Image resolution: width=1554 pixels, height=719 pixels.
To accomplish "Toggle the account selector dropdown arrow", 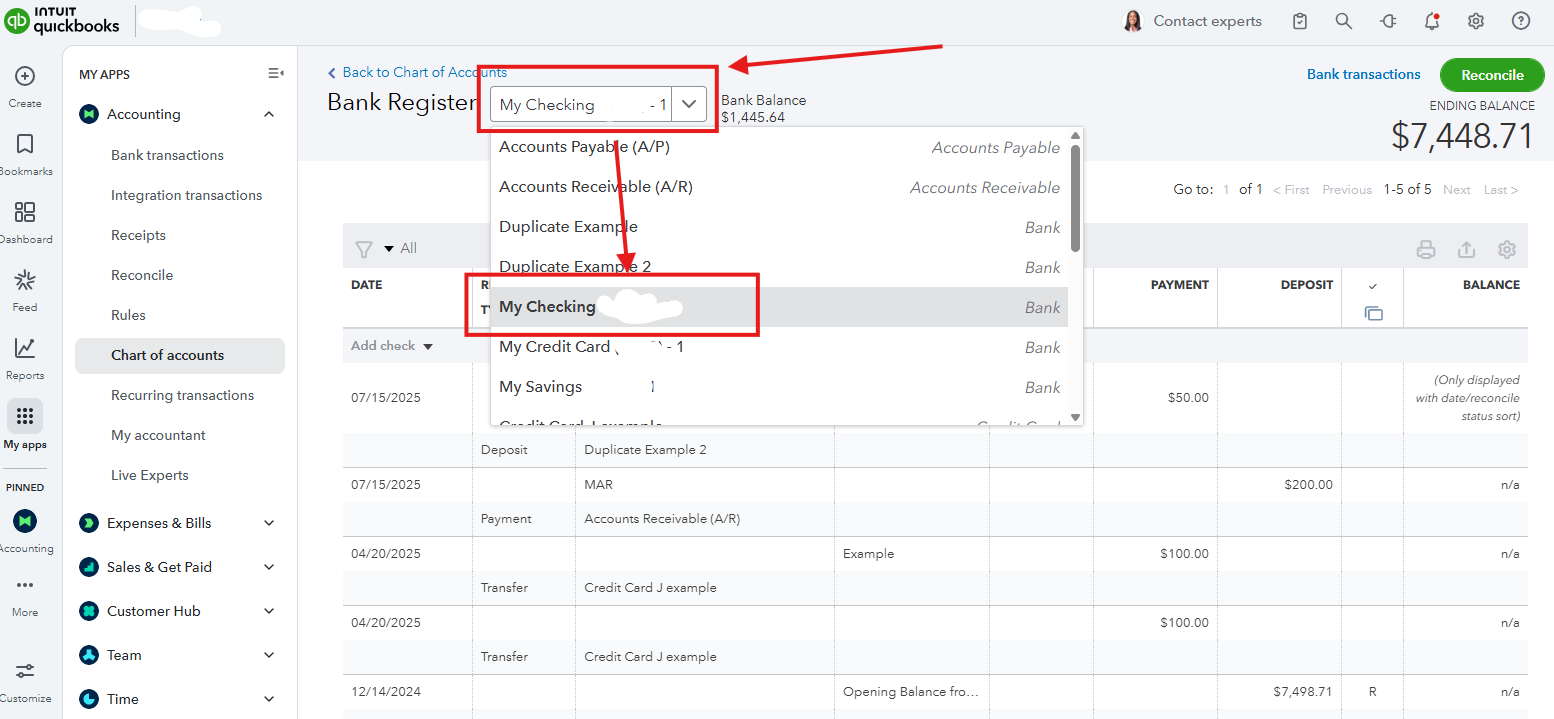I will point(689,104).
